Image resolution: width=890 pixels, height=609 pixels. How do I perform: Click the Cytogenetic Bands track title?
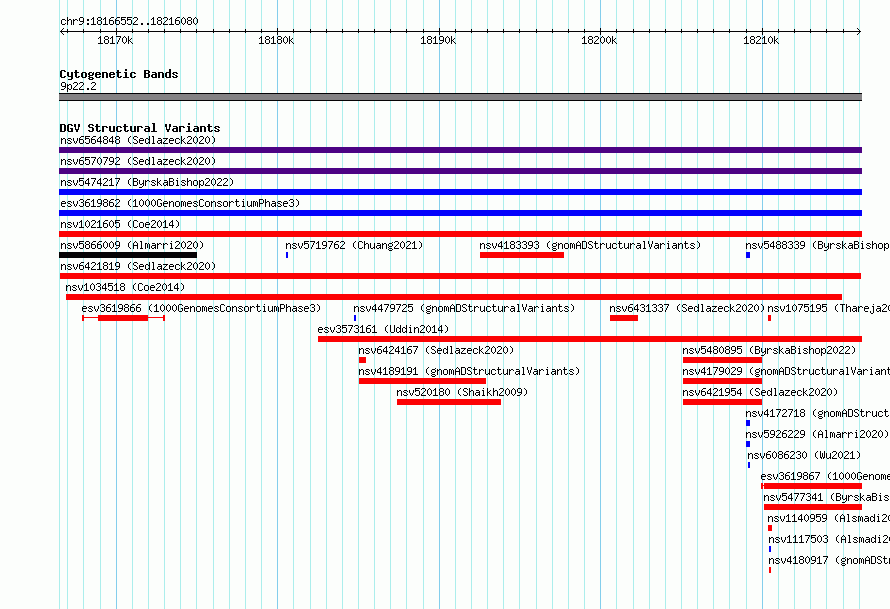[119, 74]
